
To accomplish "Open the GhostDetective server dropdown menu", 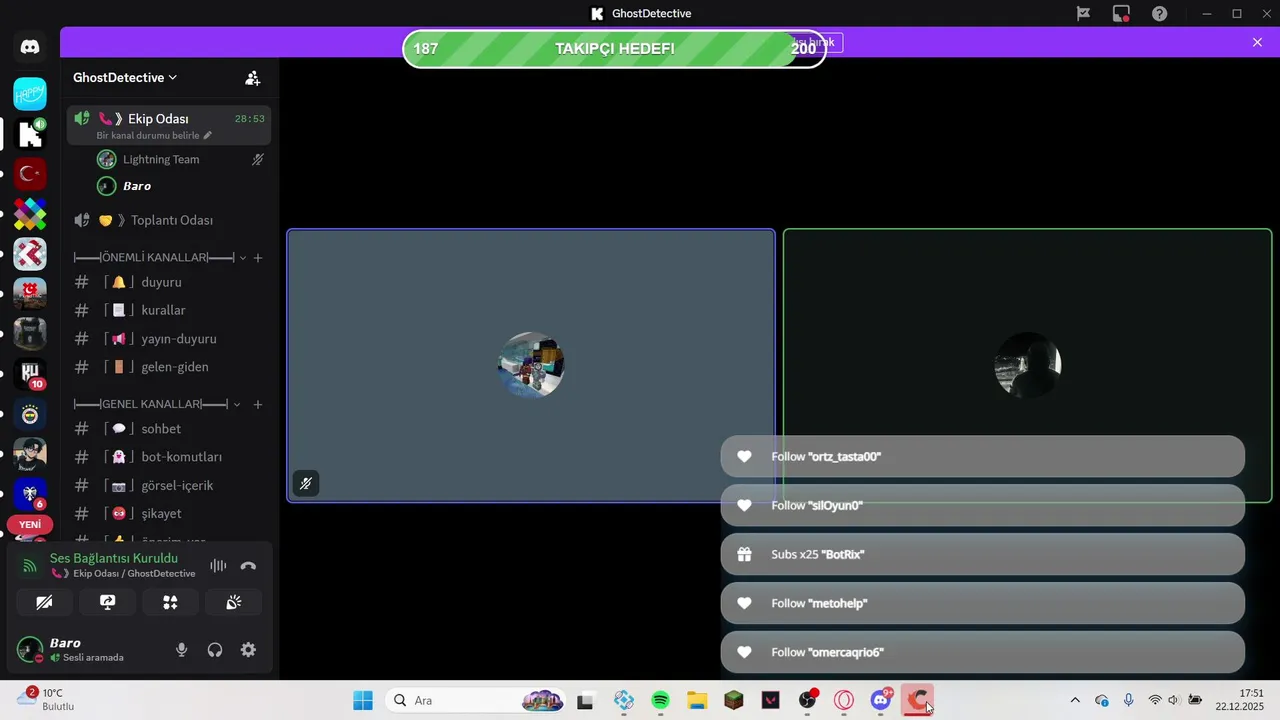I will 125,77.
